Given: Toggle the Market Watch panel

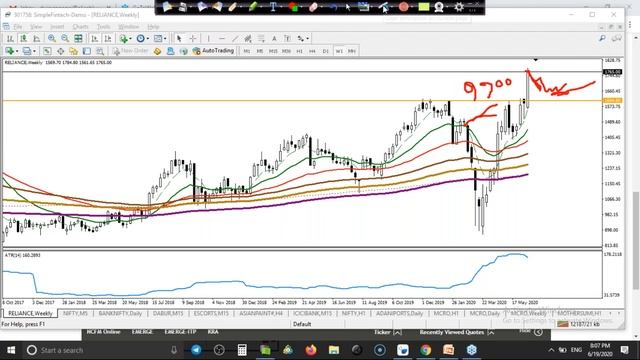Looking at the screenshot, I should (47, 51).
